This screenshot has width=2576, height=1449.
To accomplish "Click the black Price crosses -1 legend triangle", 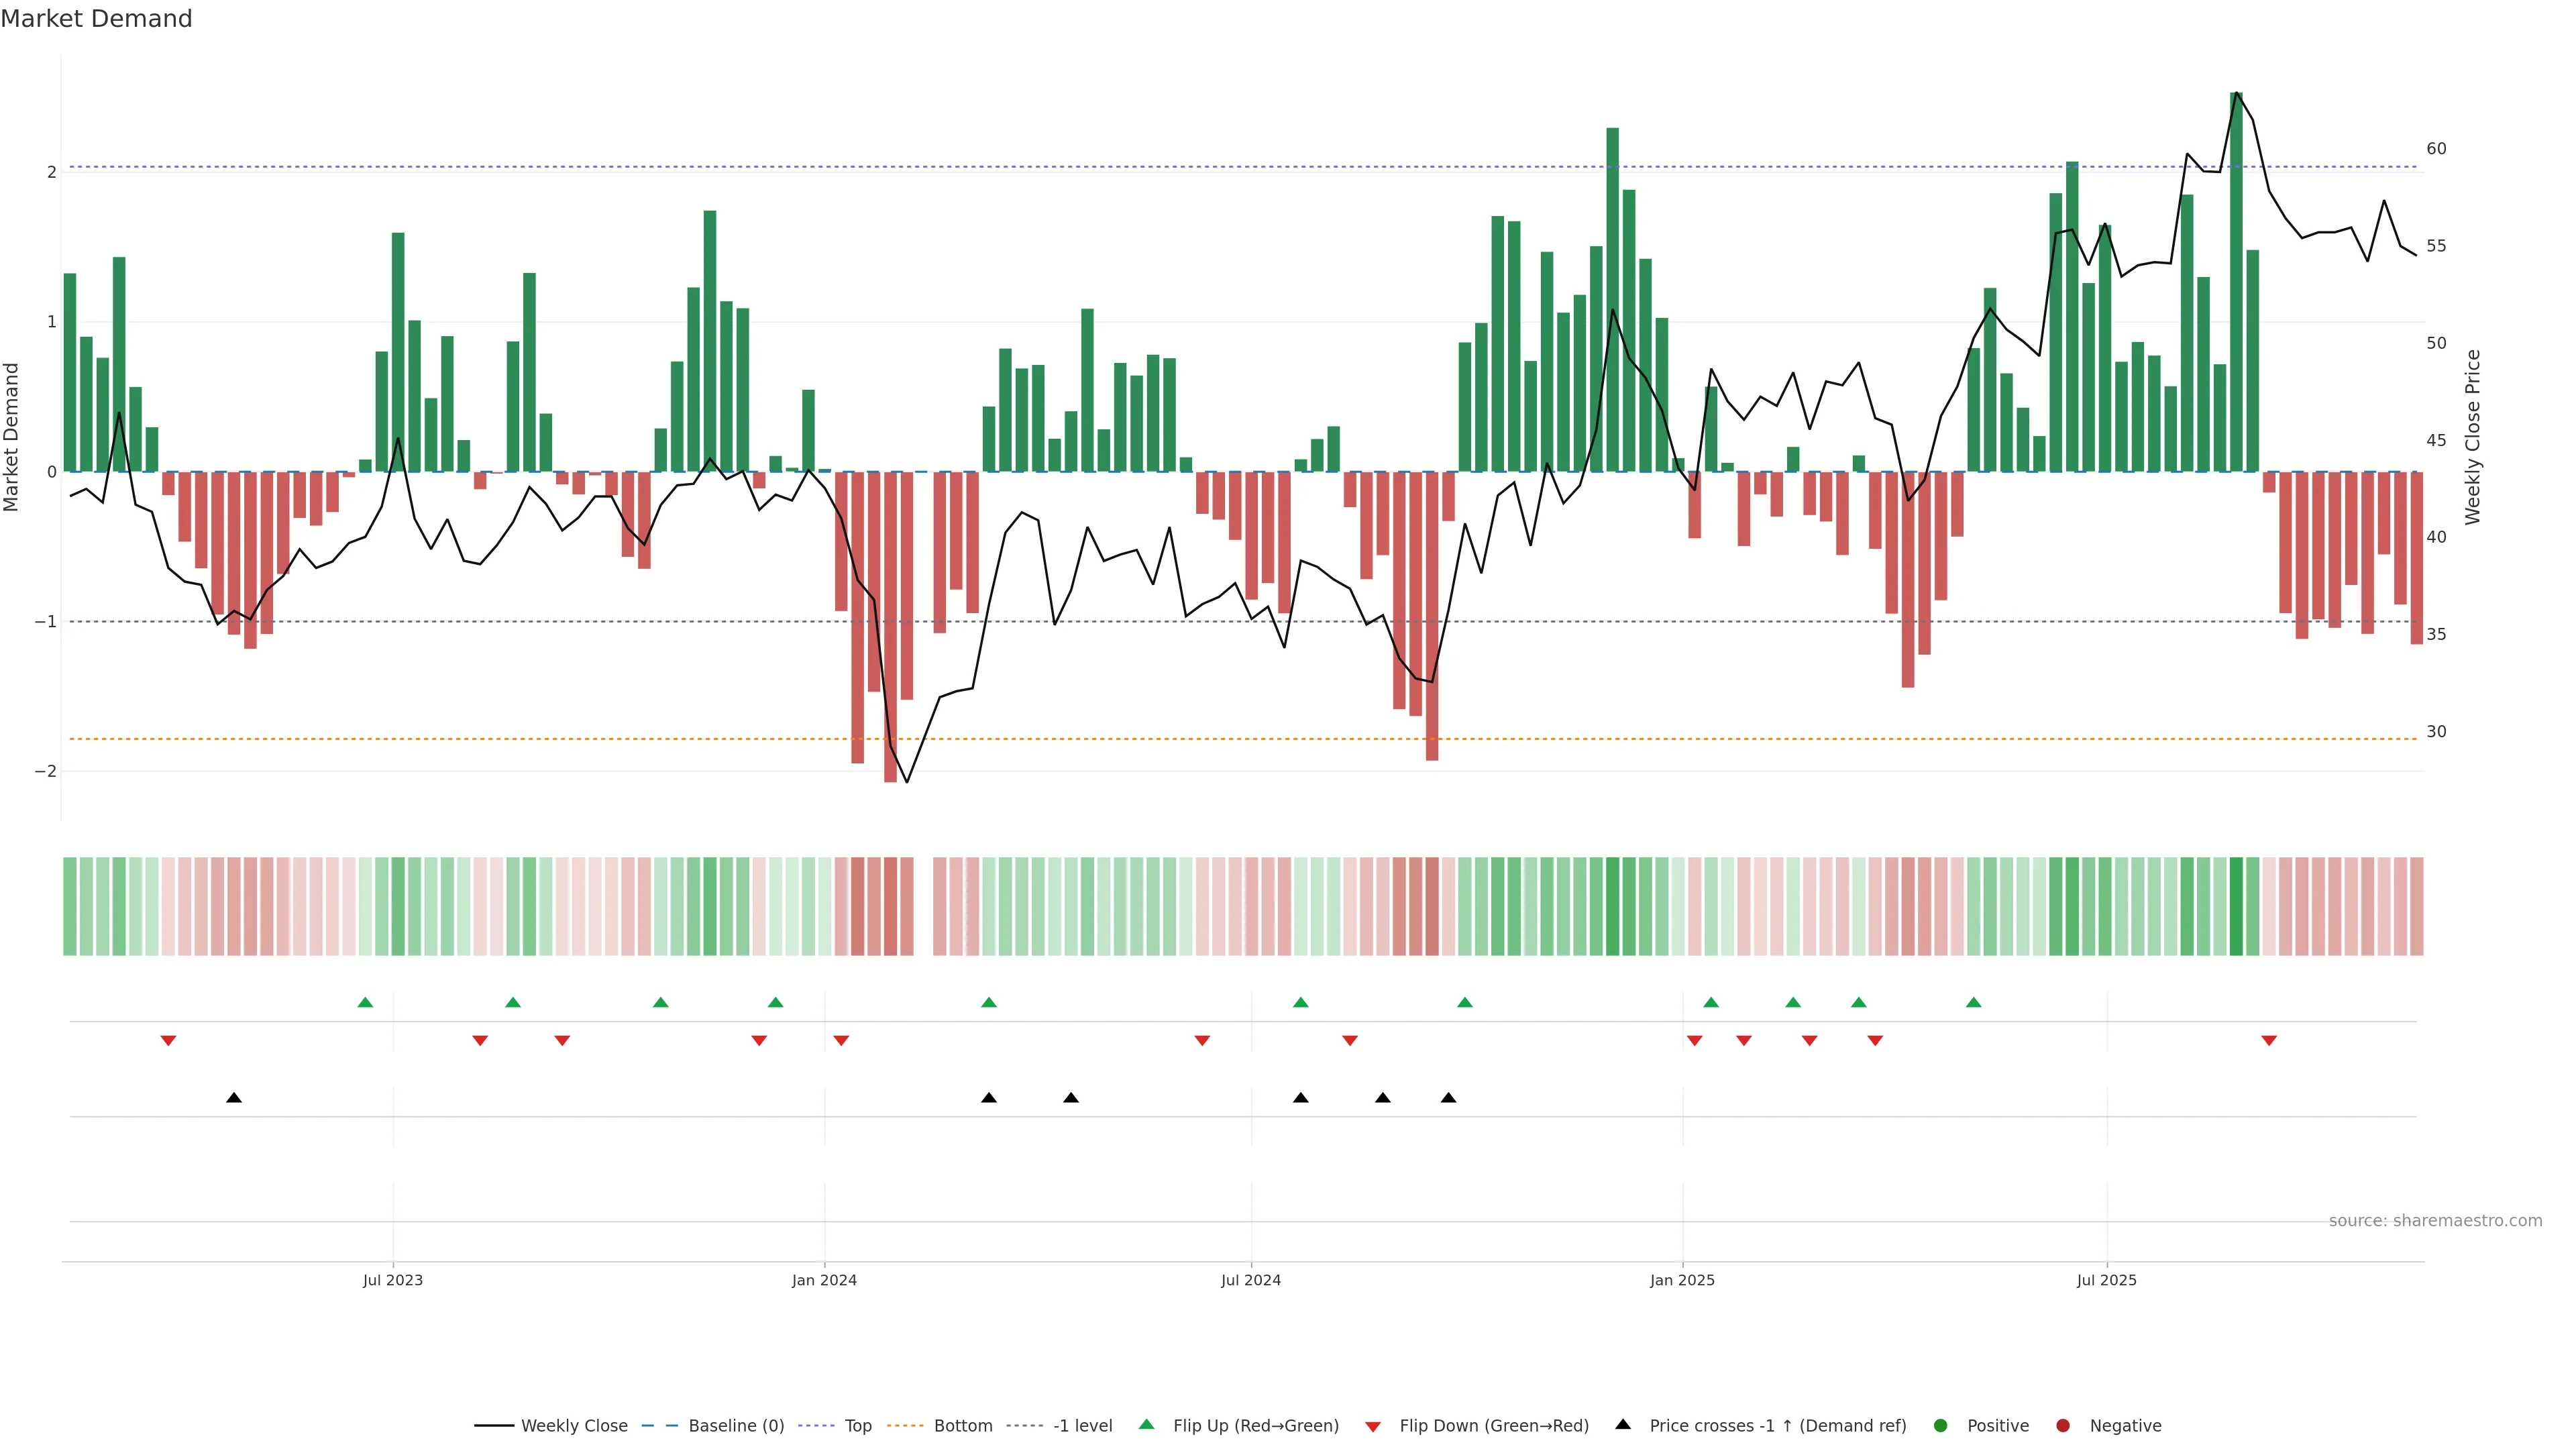I will point(1623,1424).
